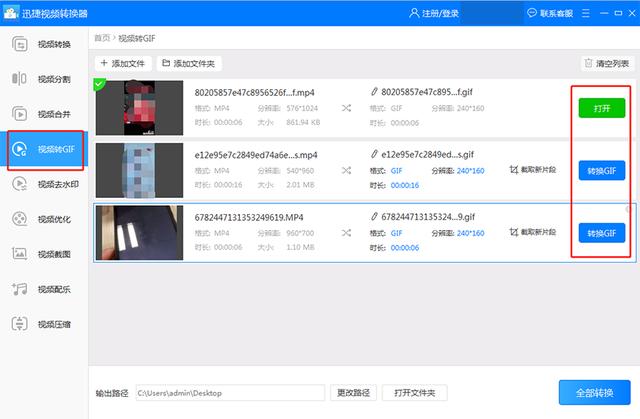Viewport: 640px width, 419px height.
Task: Click file name e12e95e7c2849ed74a6e...s.mp4
Action: [256, 155]
